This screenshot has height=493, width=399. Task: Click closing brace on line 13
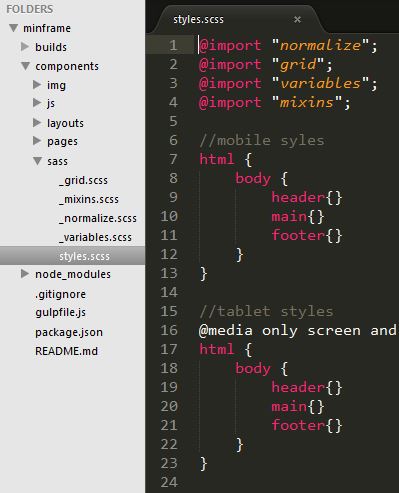click(204, 274)
